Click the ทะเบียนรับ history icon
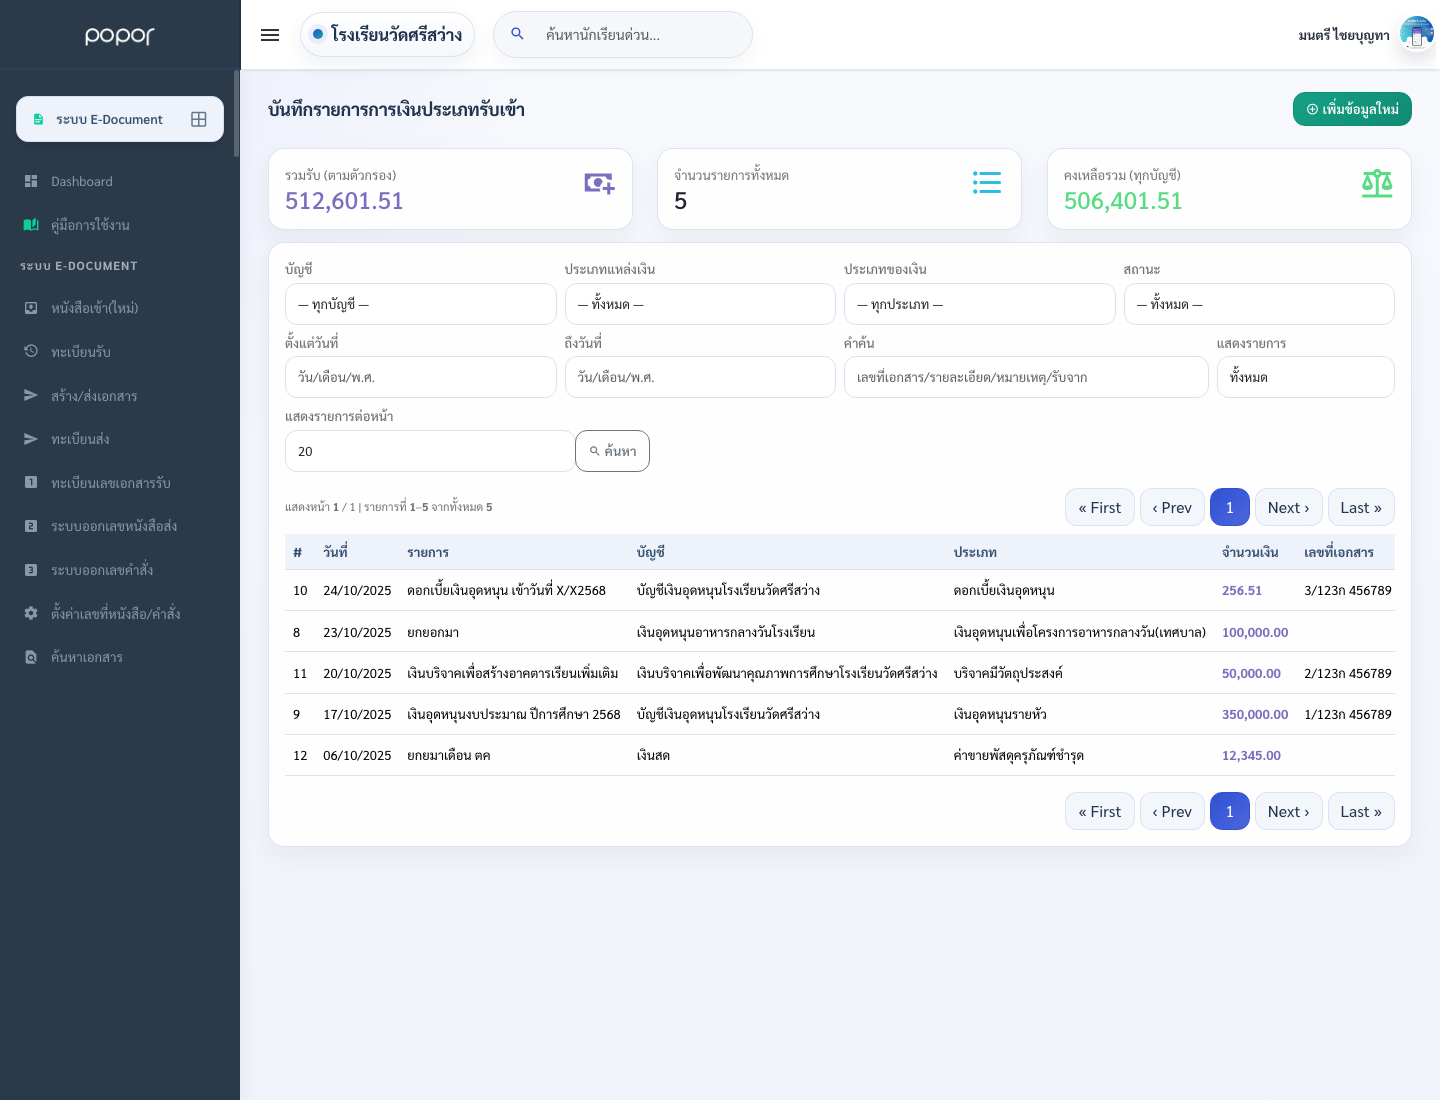1440x1100 pixels. [x=31, y=351]
